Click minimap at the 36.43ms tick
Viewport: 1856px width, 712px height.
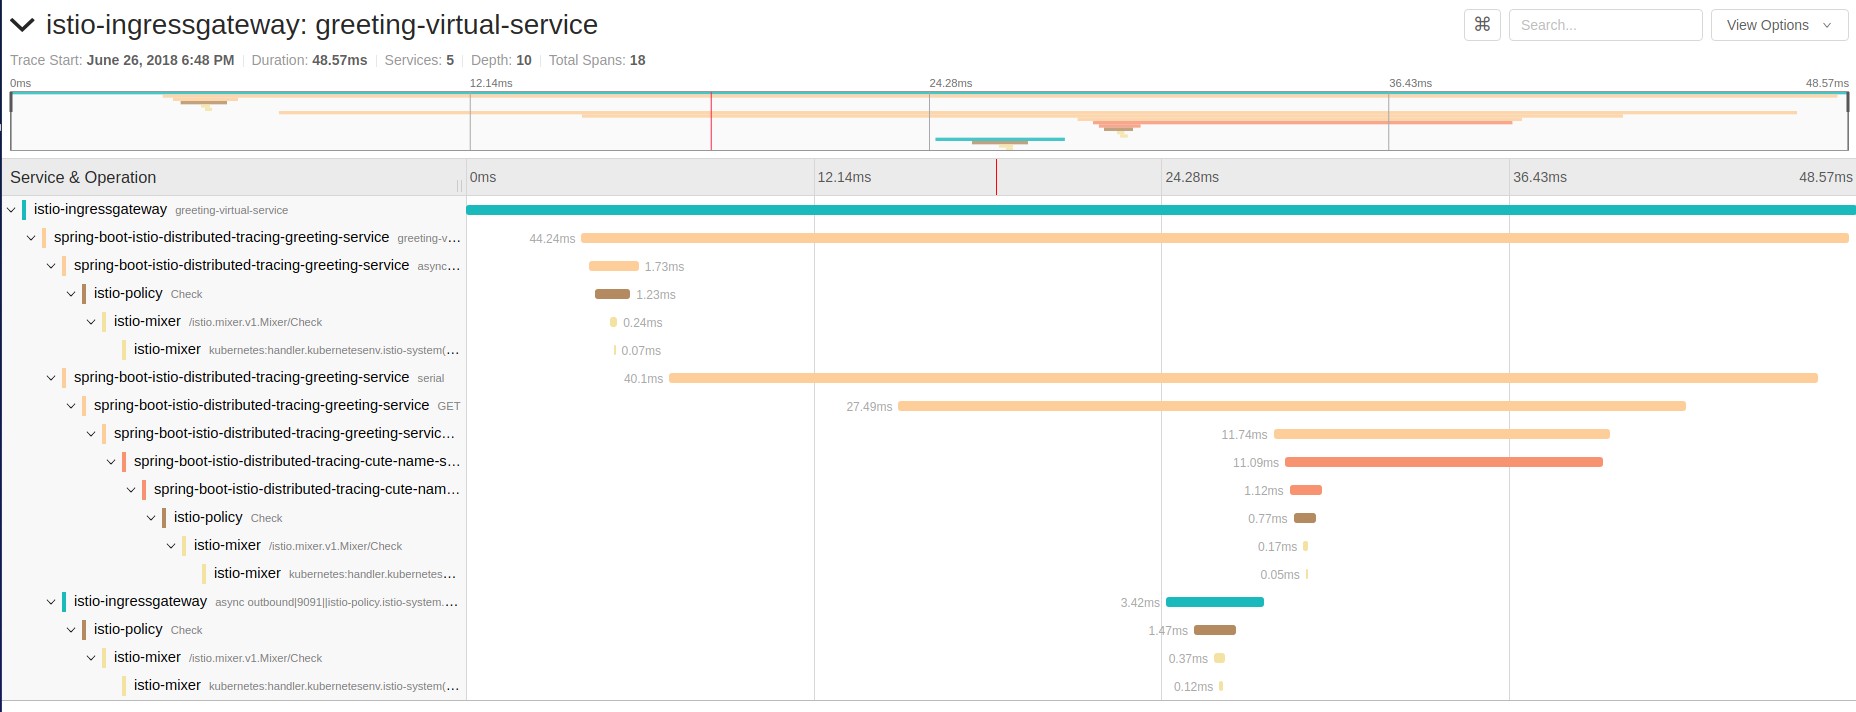point(1388,121)
